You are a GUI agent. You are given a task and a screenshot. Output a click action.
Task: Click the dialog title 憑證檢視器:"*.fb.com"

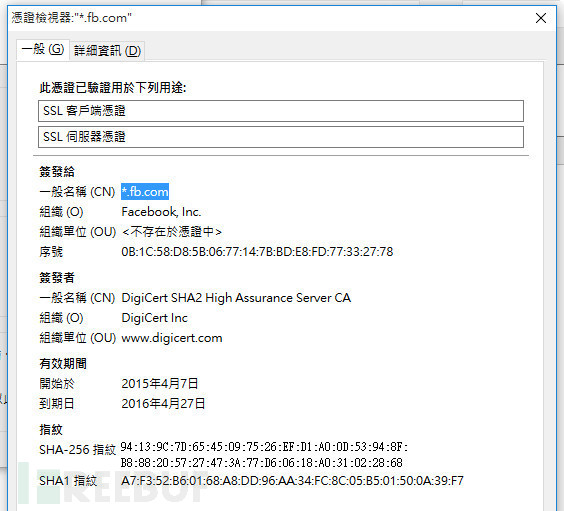(x=72, y=18)
